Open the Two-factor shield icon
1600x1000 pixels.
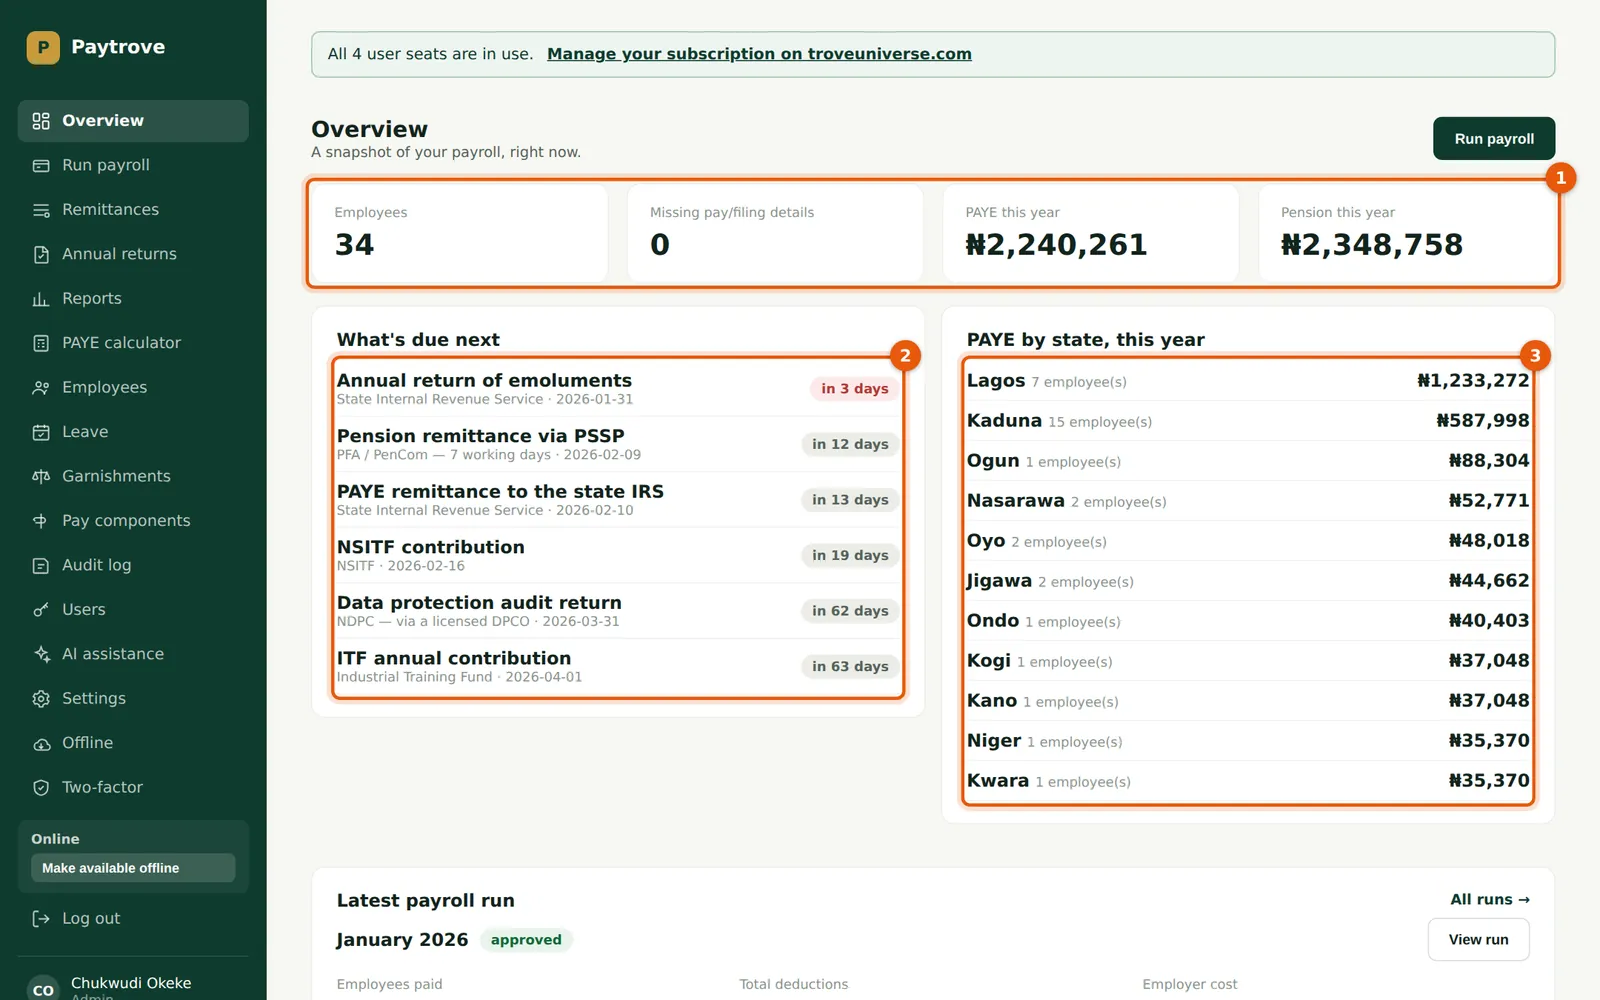pos(41,788)
